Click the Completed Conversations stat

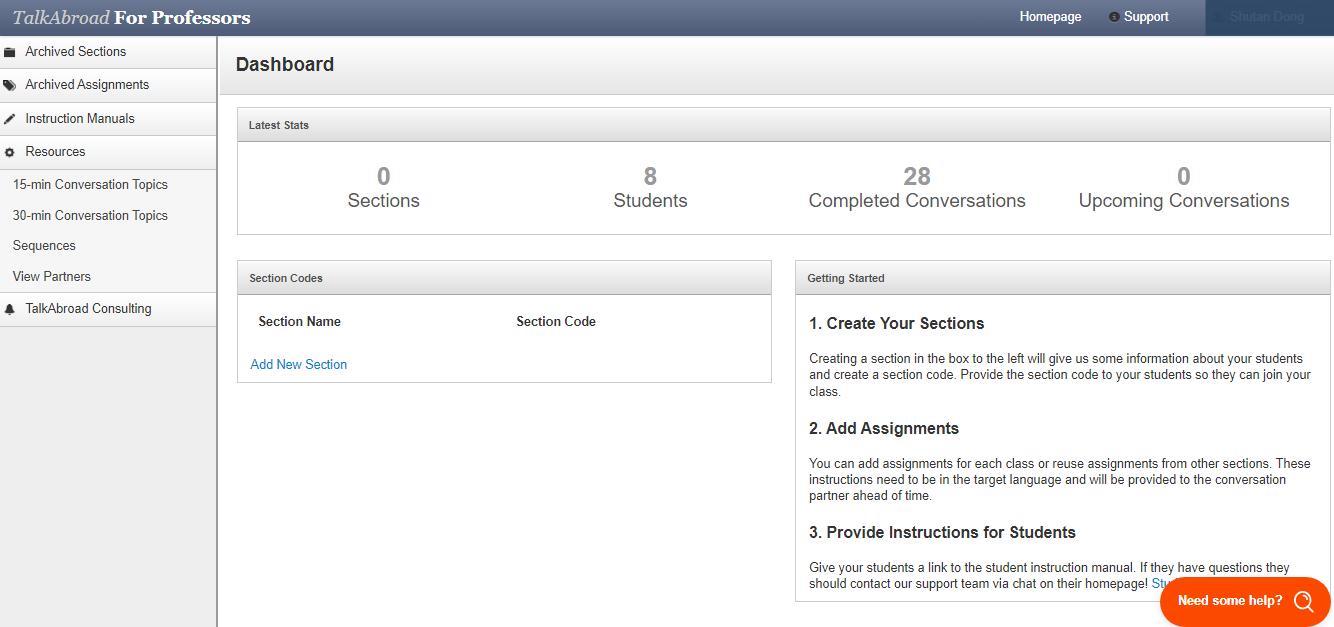pos(917,188)
